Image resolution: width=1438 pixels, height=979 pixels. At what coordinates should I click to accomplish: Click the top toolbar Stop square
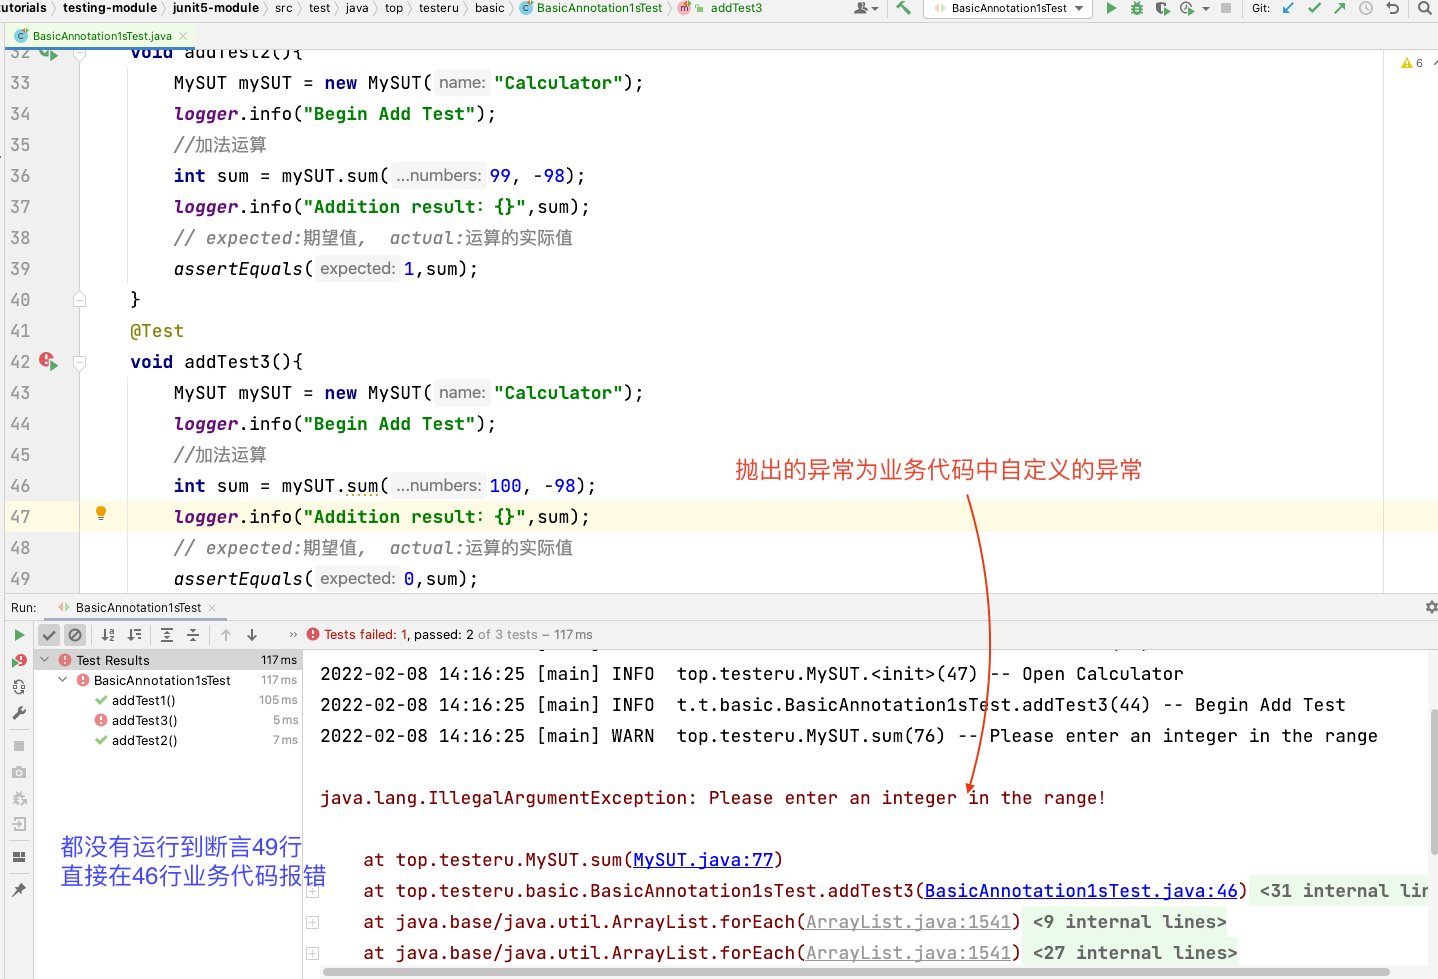point(1226,8)
